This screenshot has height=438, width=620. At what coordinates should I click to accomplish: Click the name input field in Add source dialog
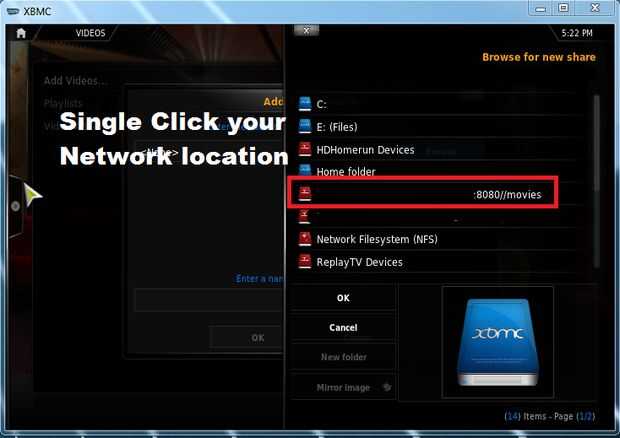(x=209, y=300)
